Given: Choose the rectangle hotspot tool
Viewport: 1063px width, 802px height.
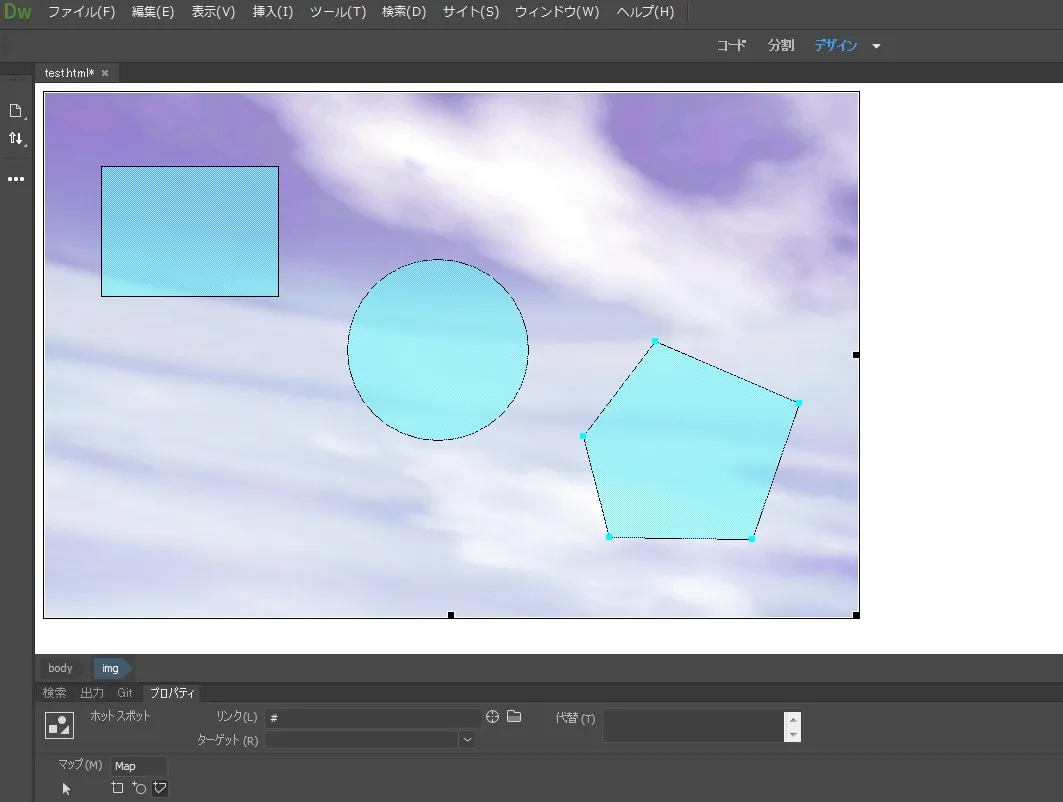Looking at the screenshot, I should tap(117, 788).
